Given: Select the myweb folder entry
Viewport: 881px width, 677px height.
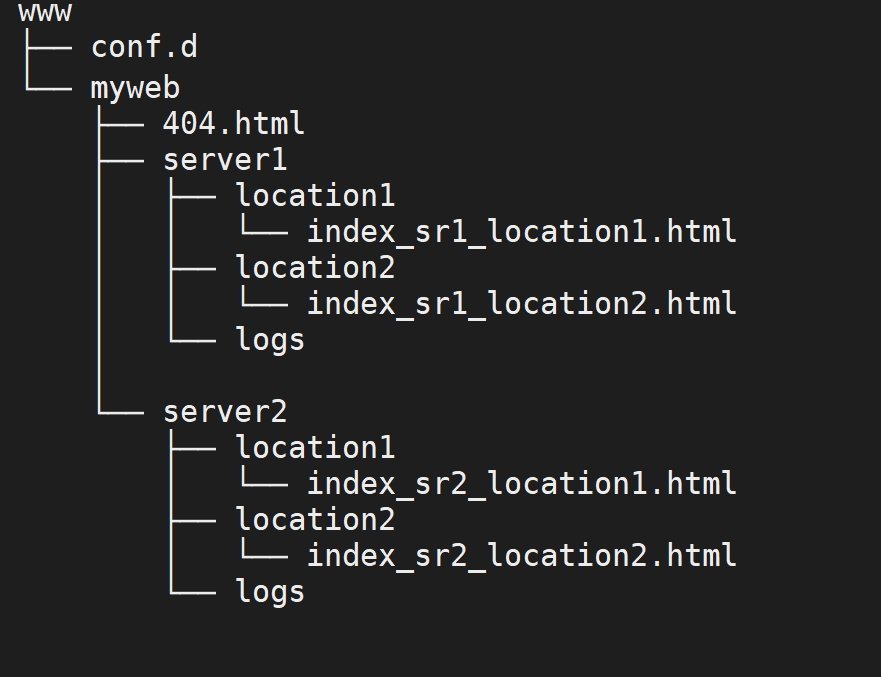Looking at the screenshot, I should (135, 89).
